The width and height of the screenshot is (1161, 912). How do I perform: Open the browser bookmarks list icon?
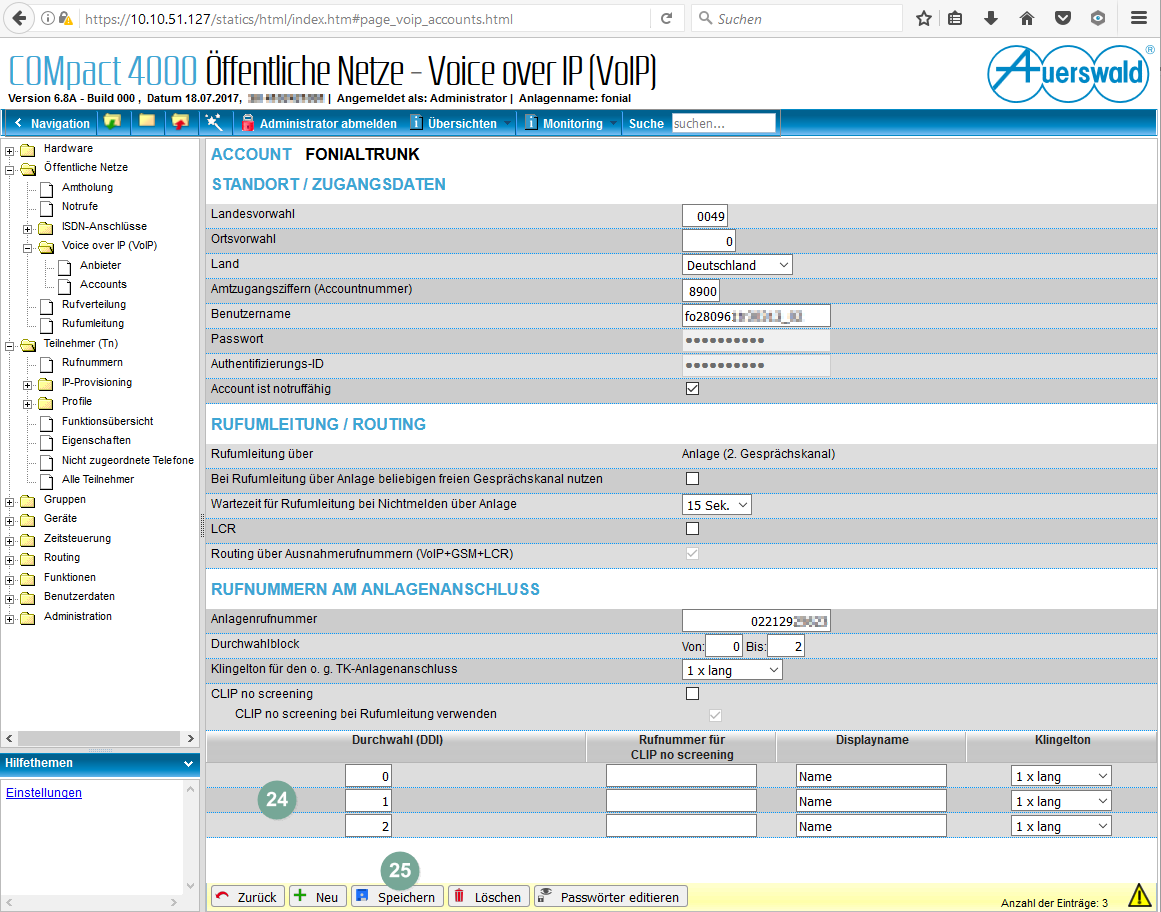(955, 19)
